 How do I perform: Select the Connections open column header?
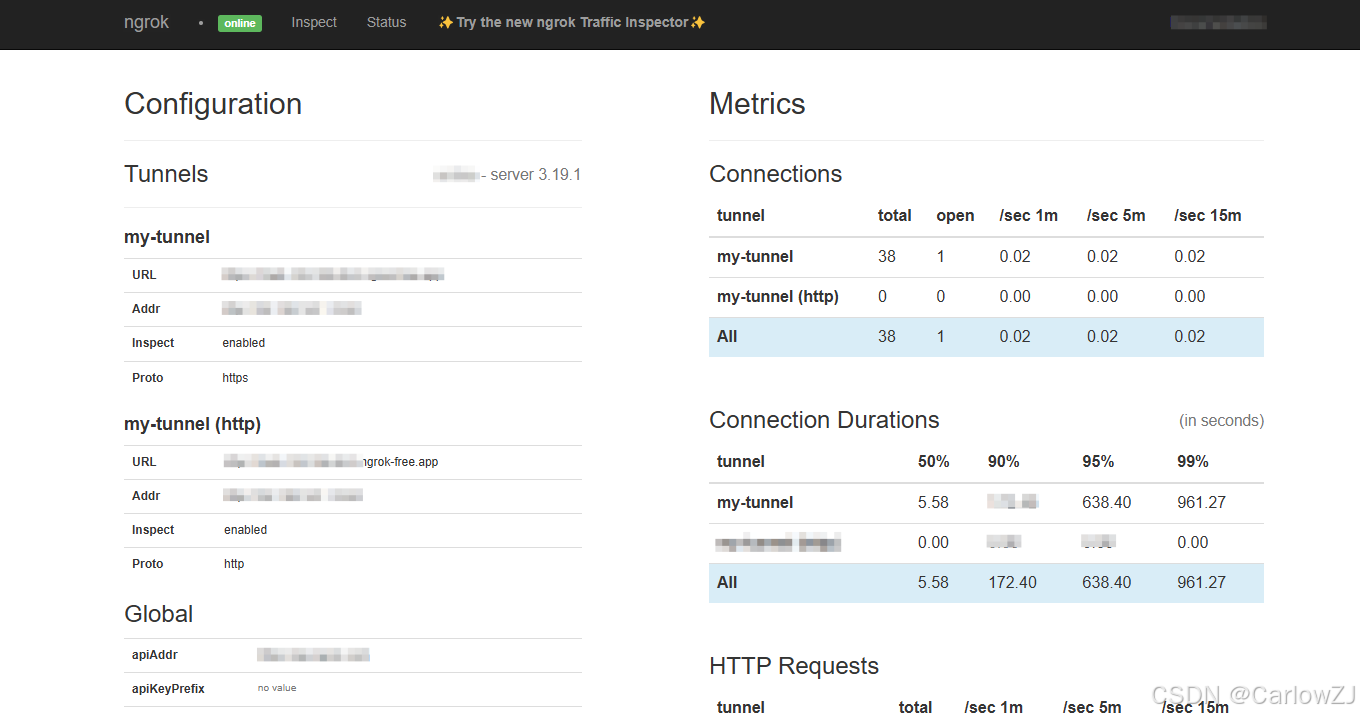955,216
